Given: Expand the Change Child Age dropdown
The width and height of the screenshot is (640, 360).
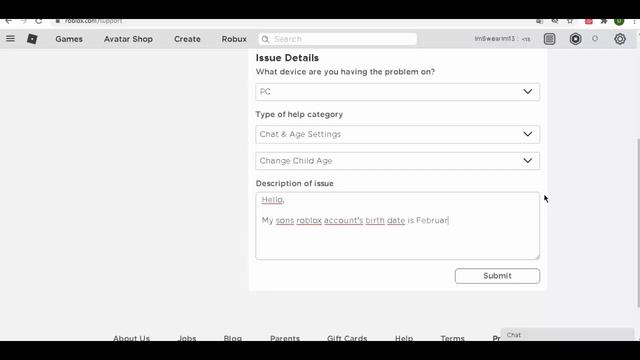Looking at the screenshot, I should (x=398, y=161).
